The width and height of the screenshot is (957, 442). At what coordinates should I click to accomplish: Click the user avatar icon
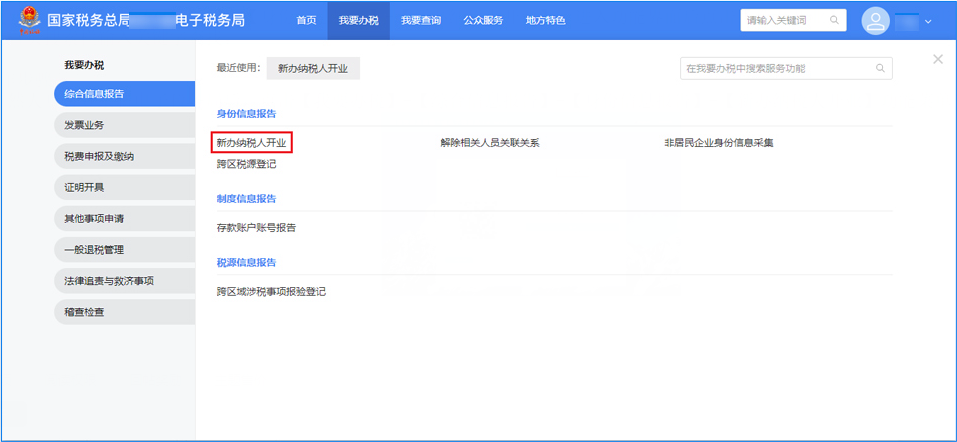pos(875,21)
